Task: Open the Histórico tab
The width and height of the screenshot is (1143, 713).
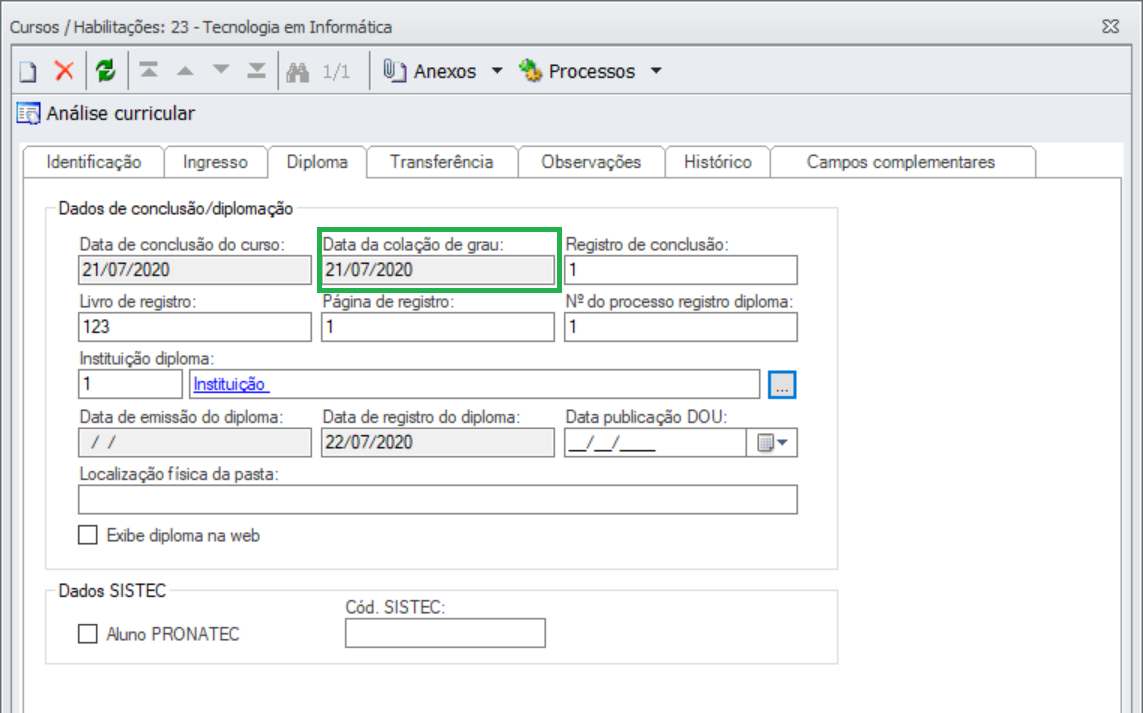Action: click(x=718, y=162)
